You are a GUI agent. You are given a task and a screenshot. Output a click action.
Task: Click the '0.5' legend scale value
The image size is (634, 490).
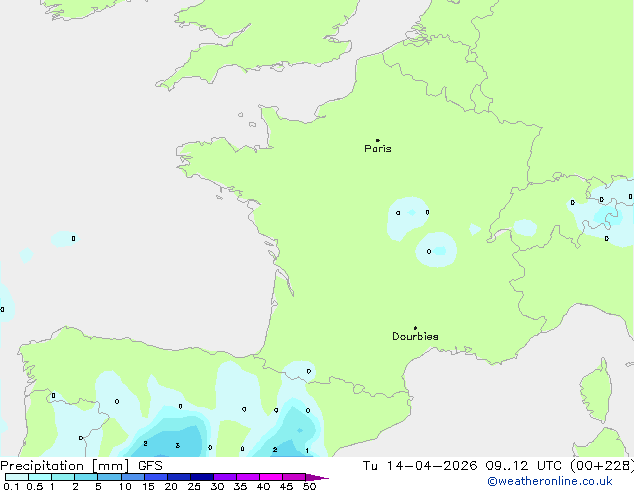35,486
